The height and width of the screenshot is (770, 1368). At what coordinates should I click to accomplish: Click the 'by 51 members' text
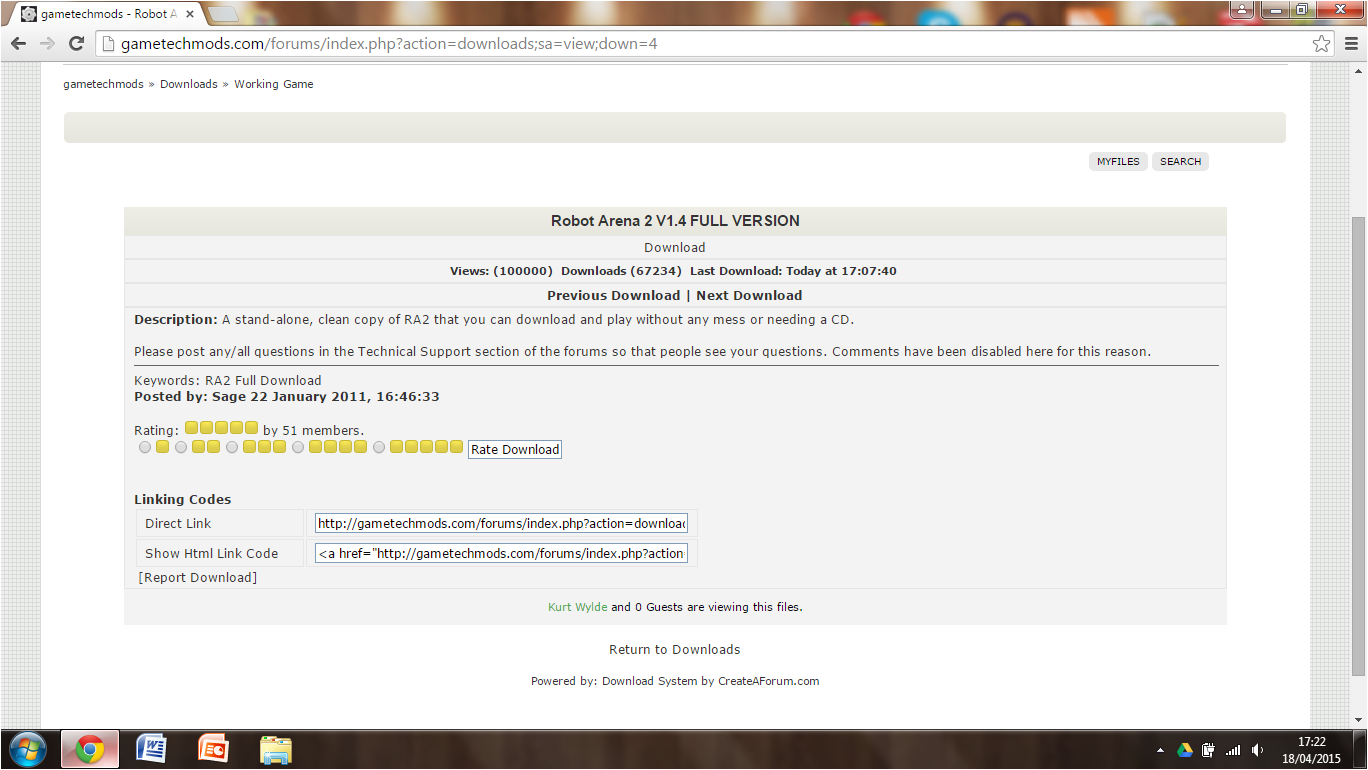313,430
